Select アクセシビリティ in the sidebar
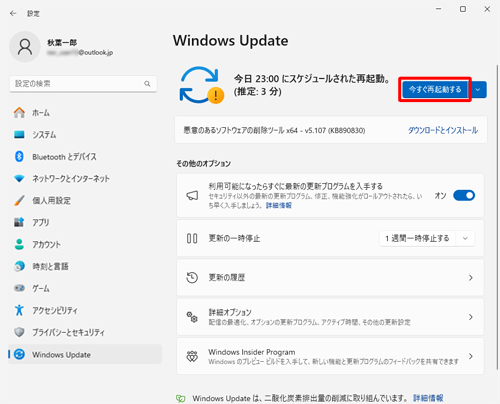500x404 pixels. [85, 310]
